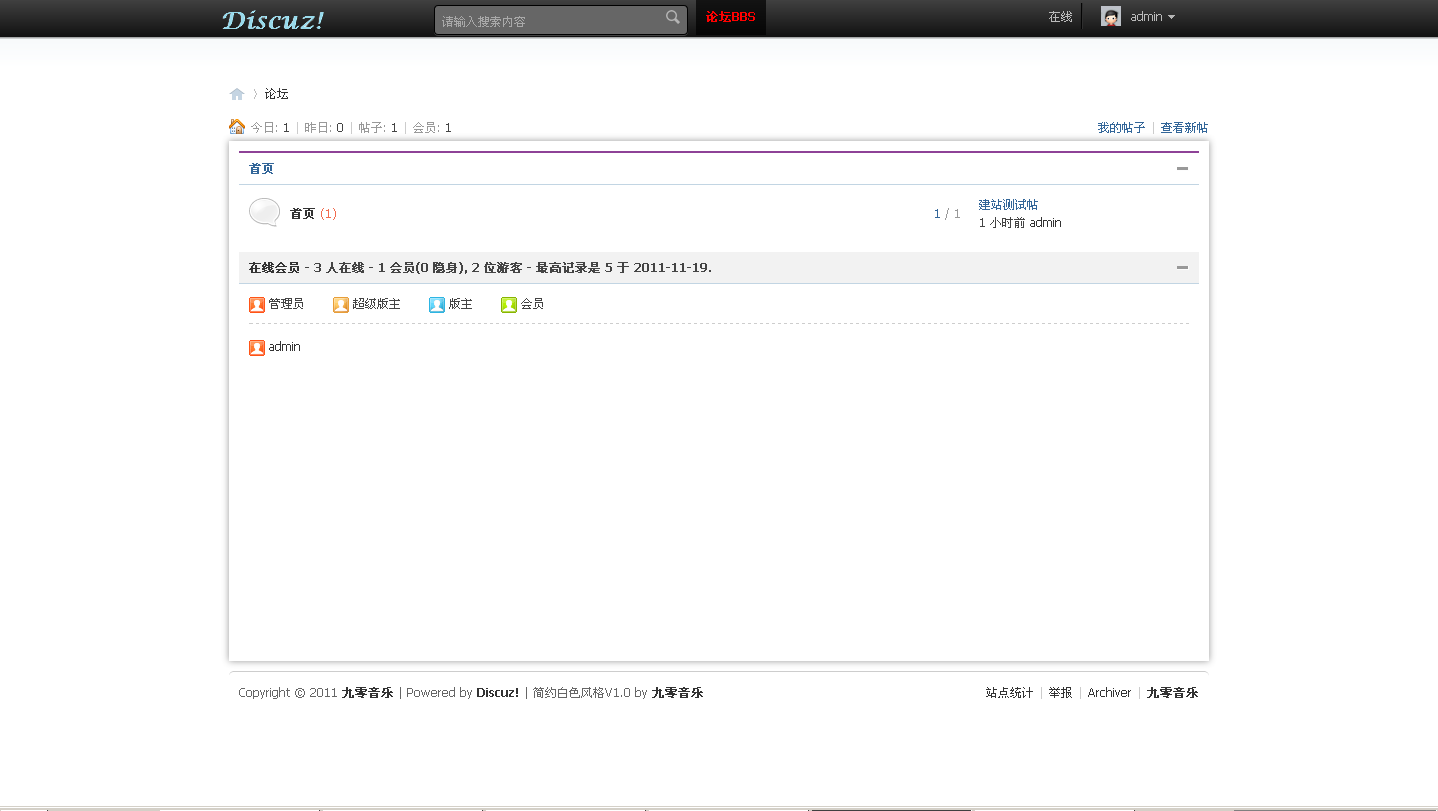Viewport: 1438px width, 811px height.
Task: Click 九零音乐 next to Copyright © 2011
Action: [x=367, y=693]
